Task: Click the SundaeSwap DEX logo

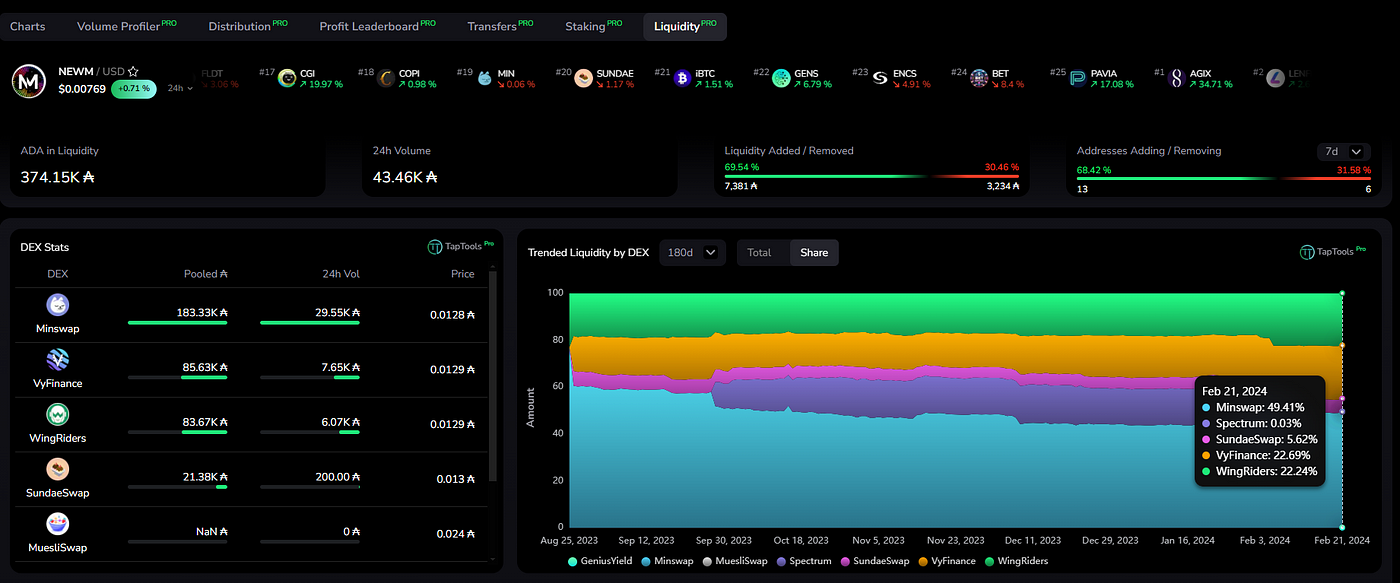Action: pyautogui.click(x=58, y=468)
